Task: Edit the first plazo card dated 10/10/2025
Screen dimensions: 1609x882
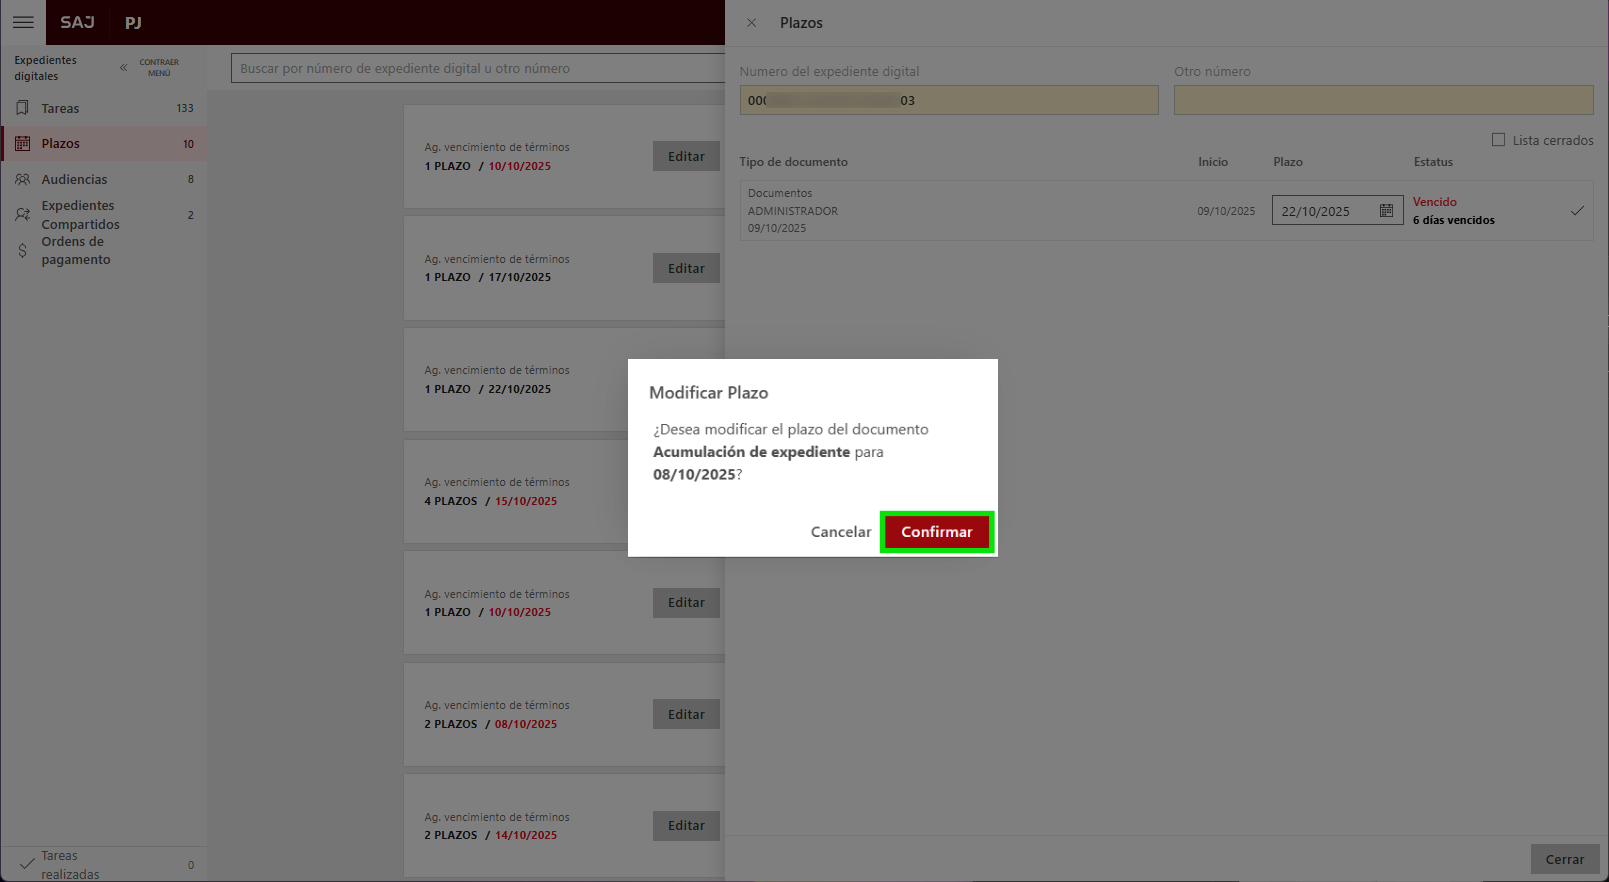Action: coord(686,157)
